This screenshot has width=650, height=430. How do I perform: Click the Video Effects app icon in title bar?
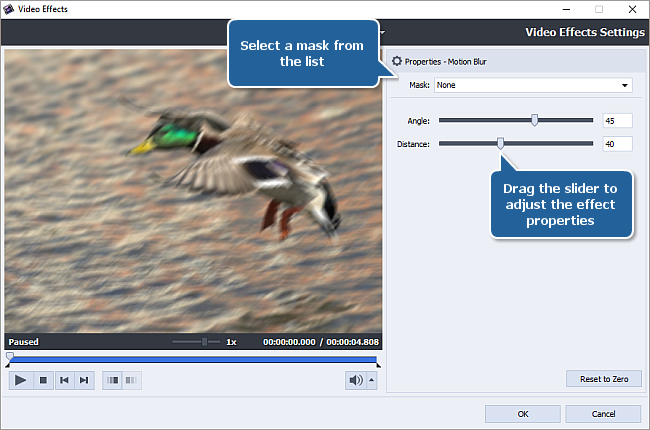(8, 9)
